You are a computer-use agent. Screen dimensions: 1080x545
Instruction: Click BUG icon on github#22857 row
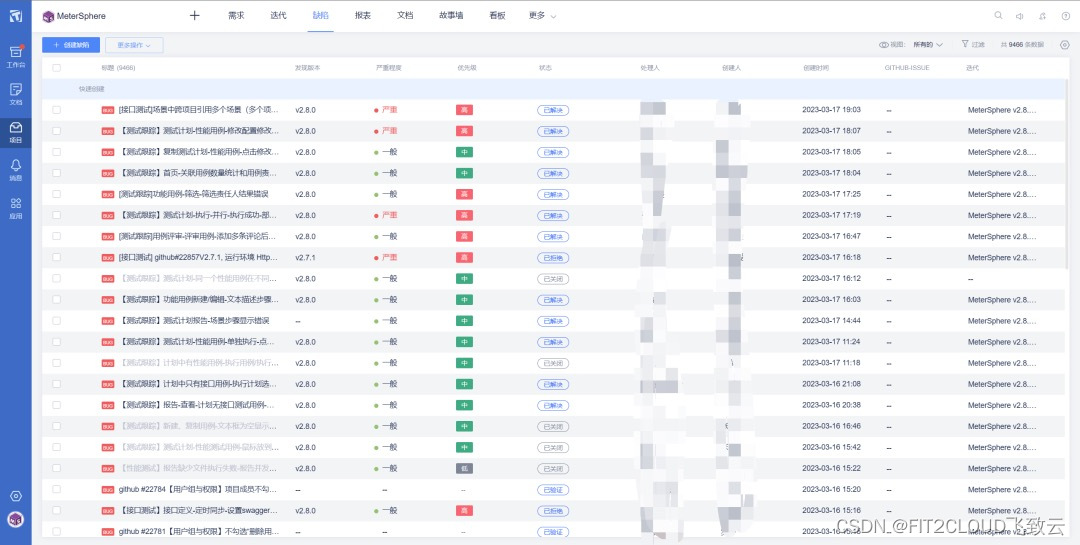107,258
